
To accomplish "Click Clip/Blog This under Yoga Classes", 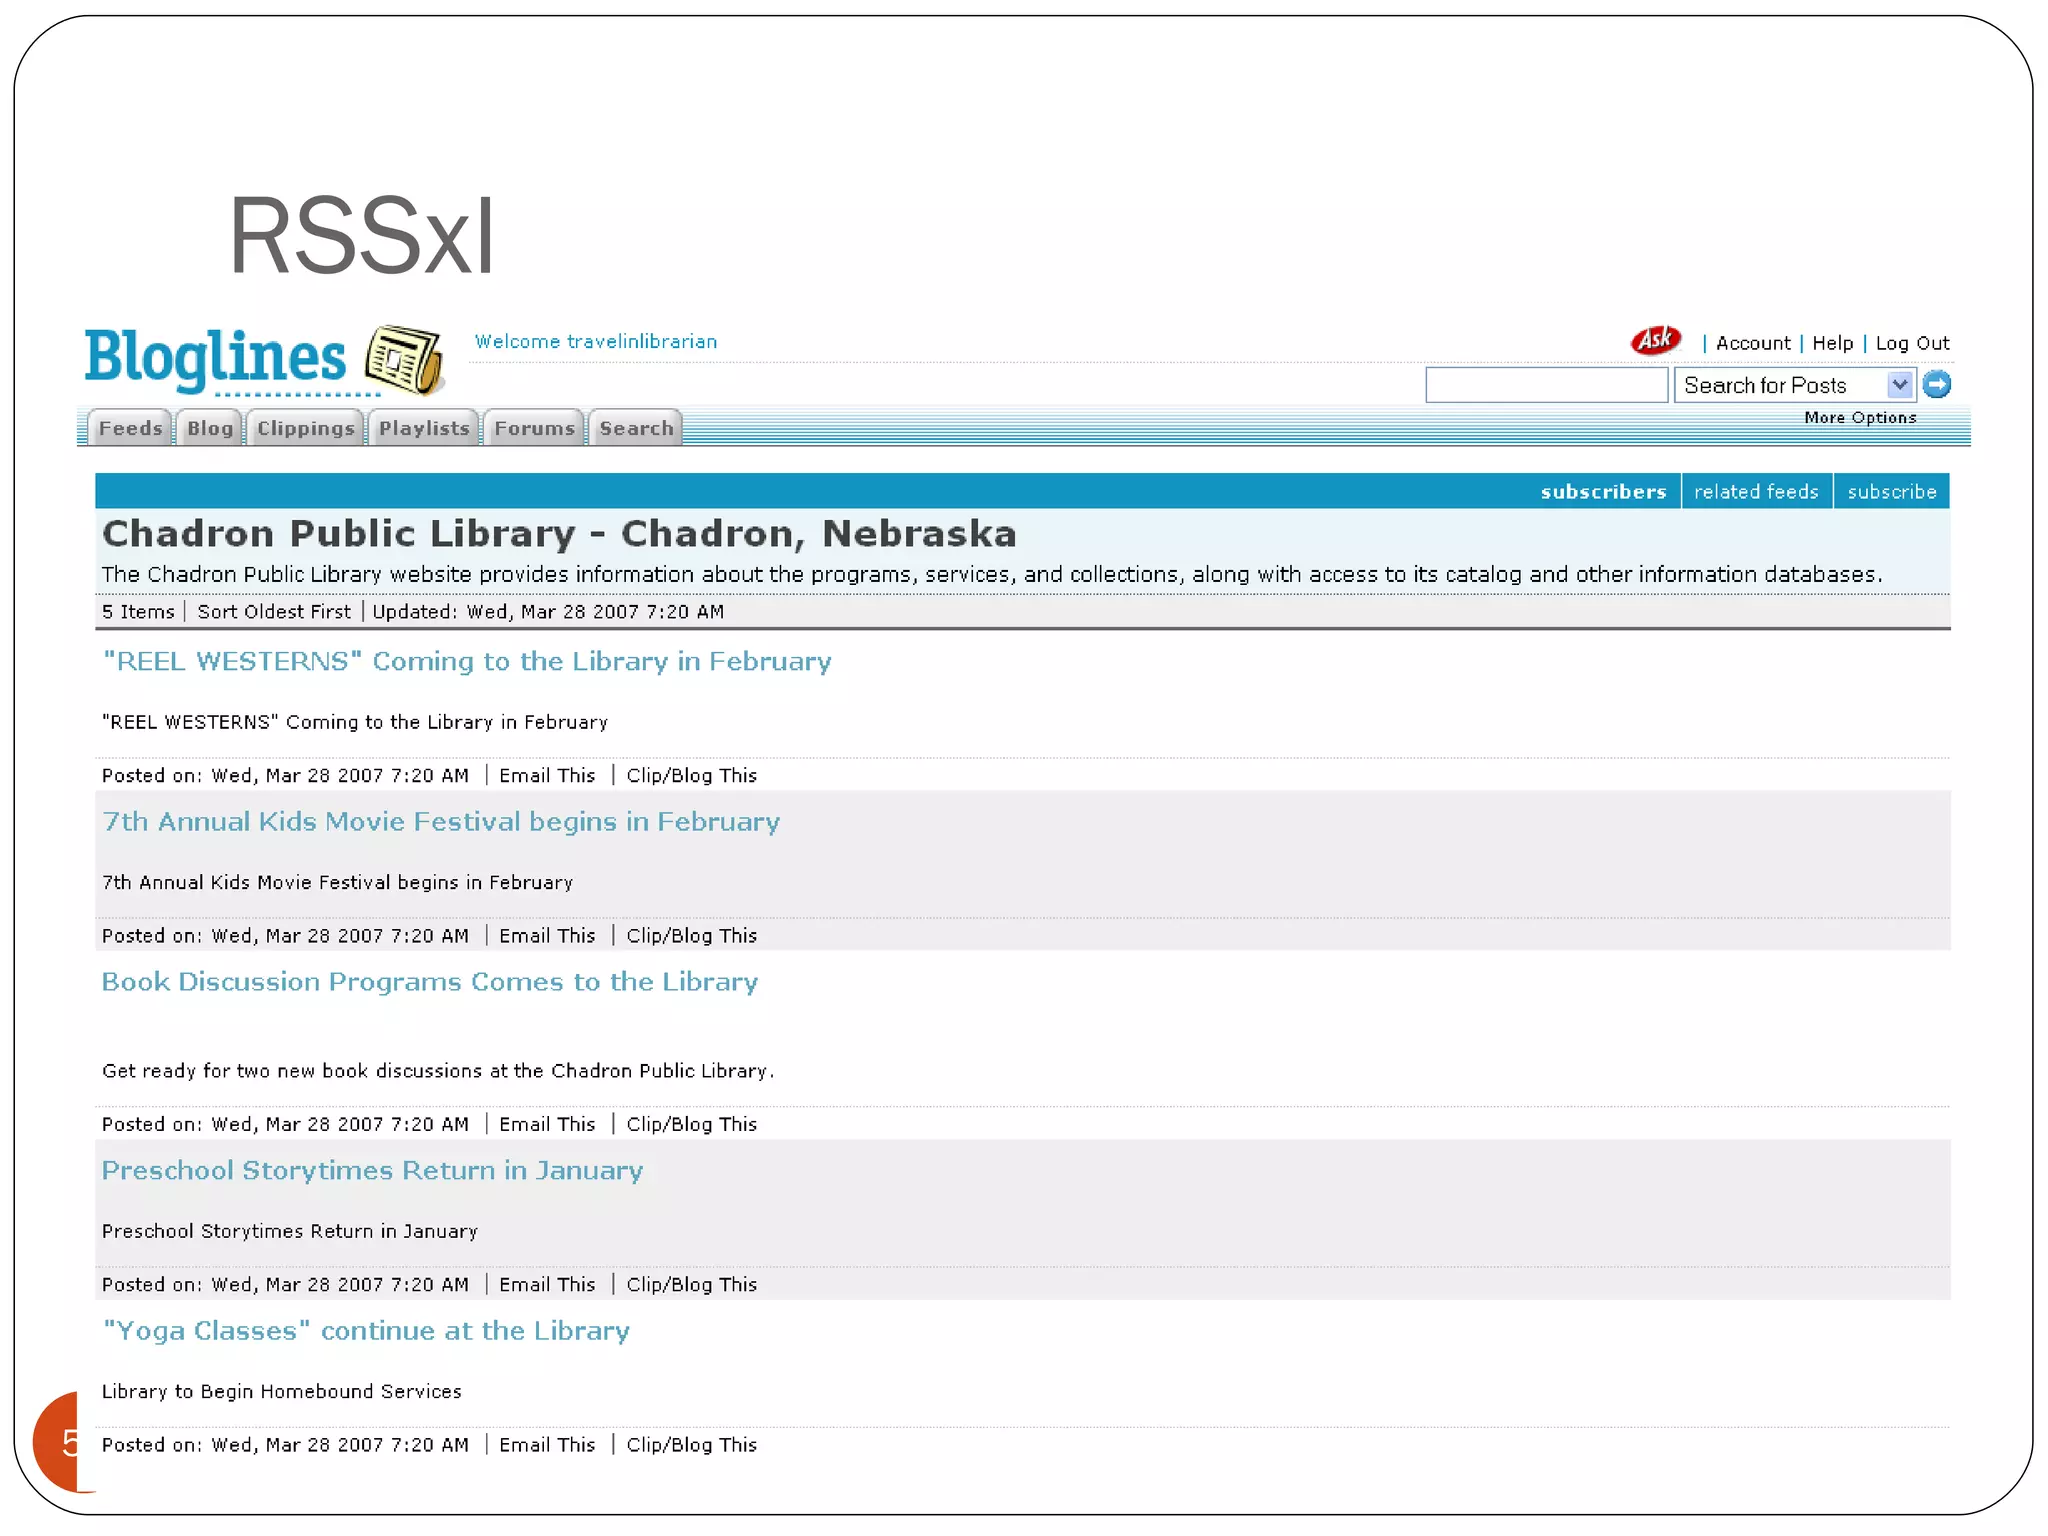I will (x=691, y=1445).
